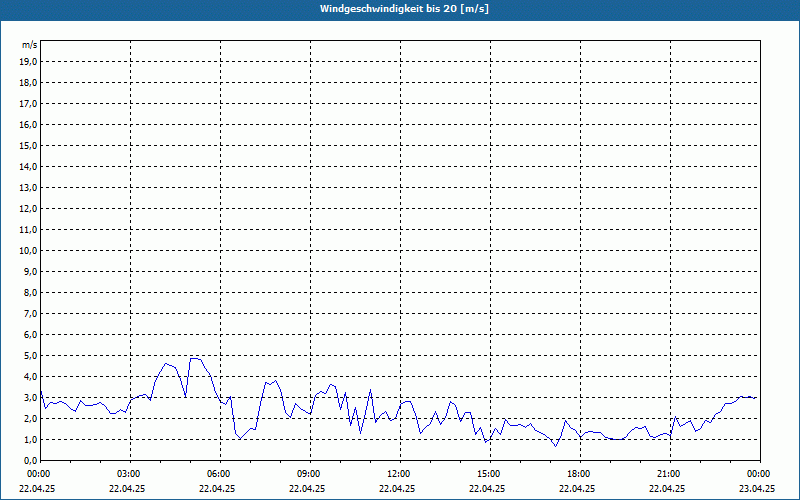Image resolution: width=800 pixels, height=500 pixels.
Task: Click the wind speed minimum after 17:00
Action: point(556,446)
